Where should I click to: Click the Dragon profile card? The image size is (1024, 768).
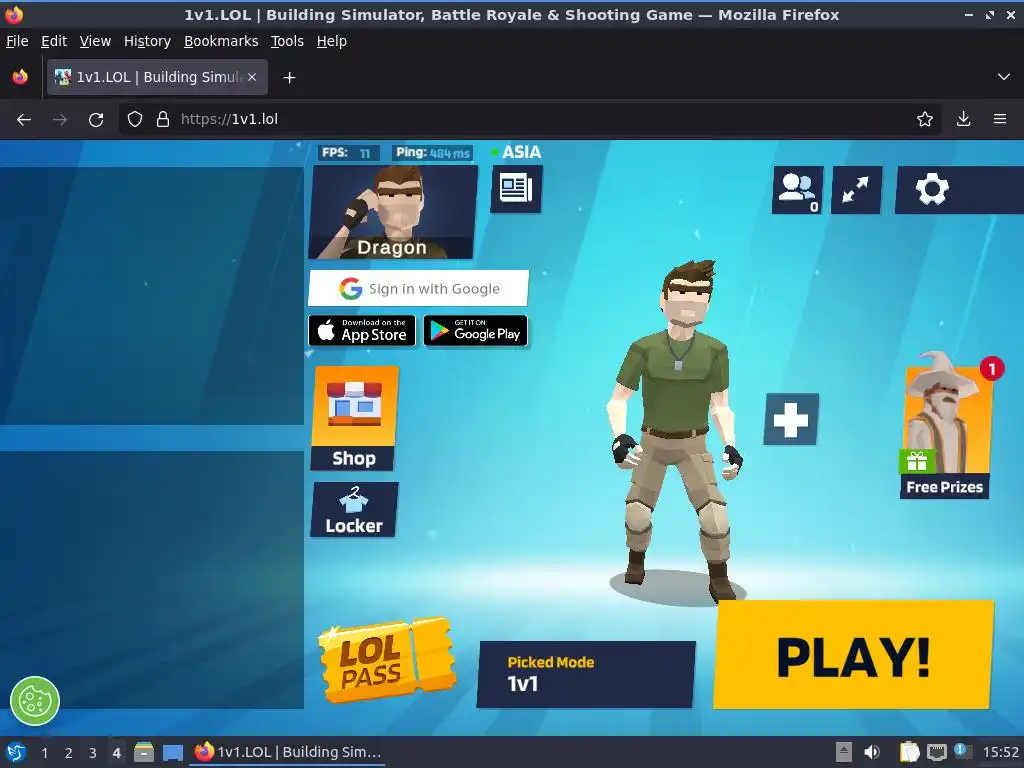click(x=393, y=212)
